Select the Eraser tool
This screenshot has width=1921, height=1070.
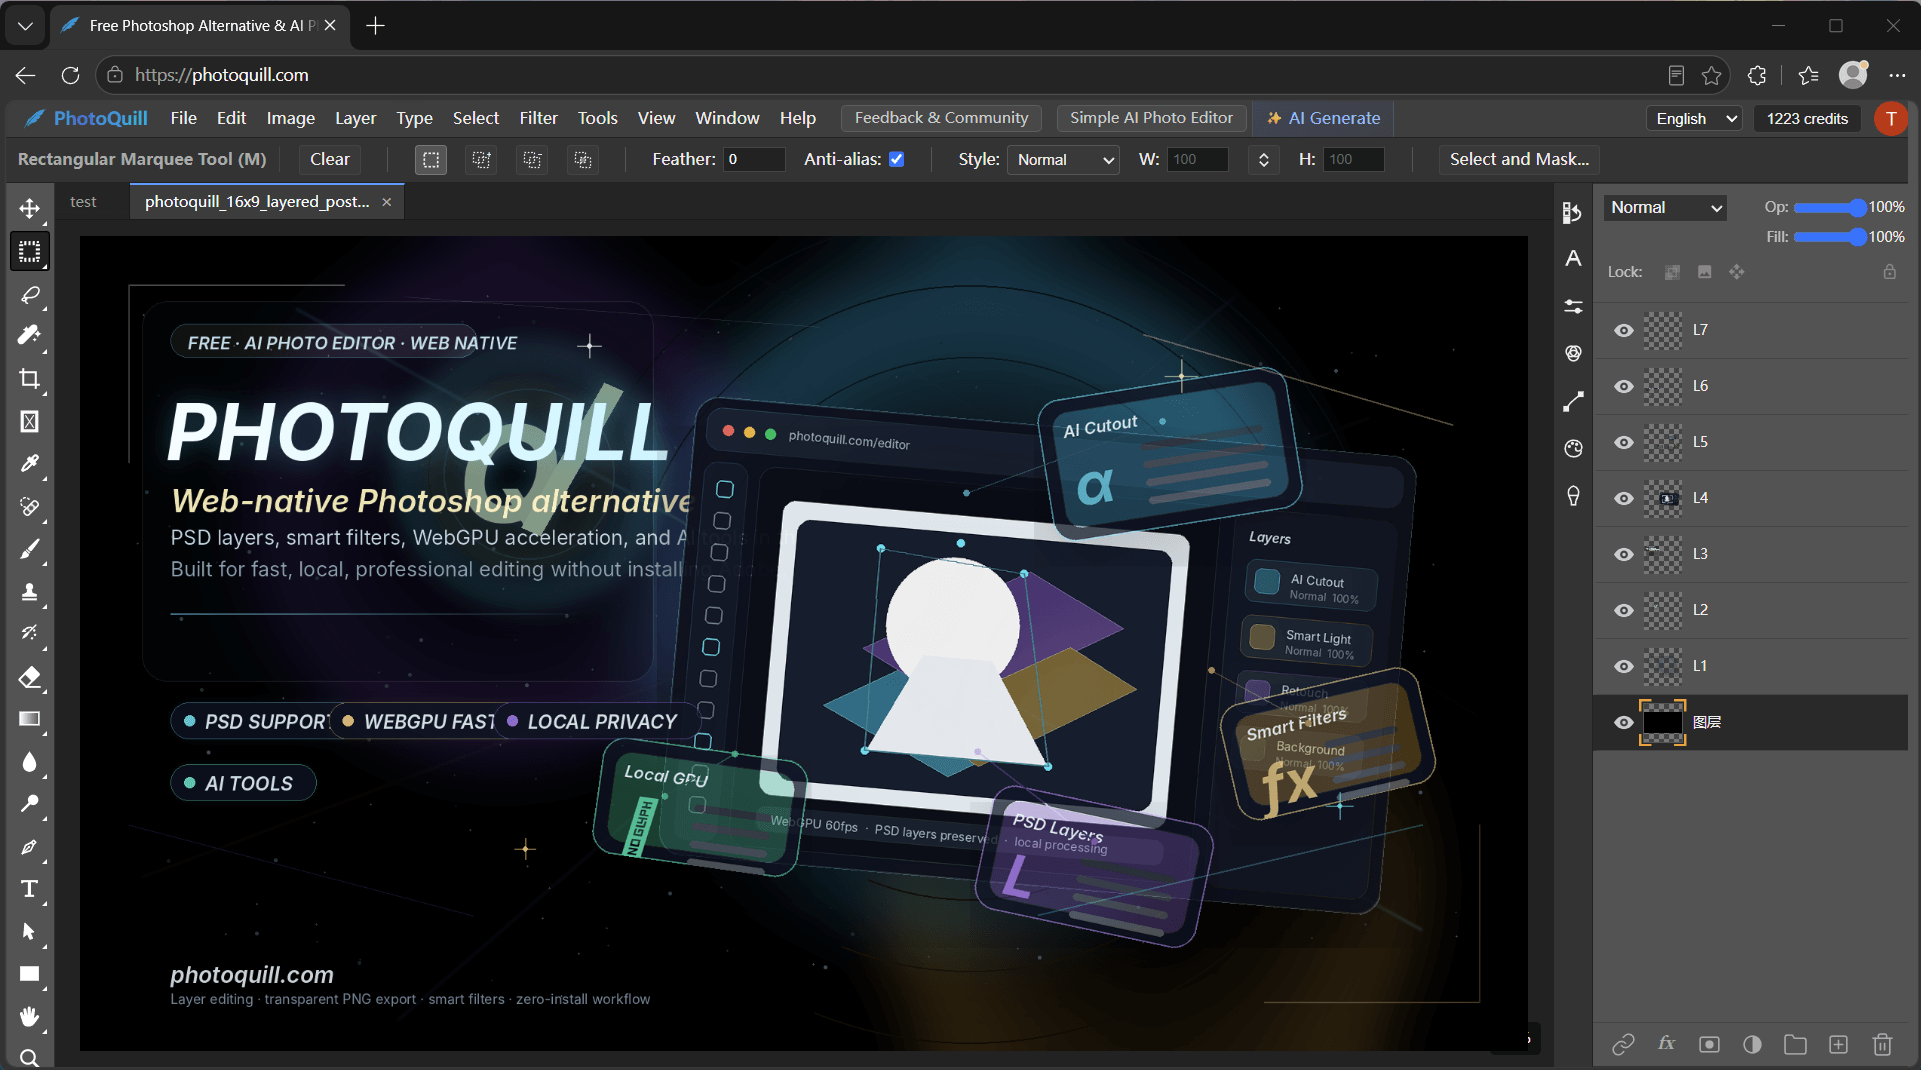30,677
